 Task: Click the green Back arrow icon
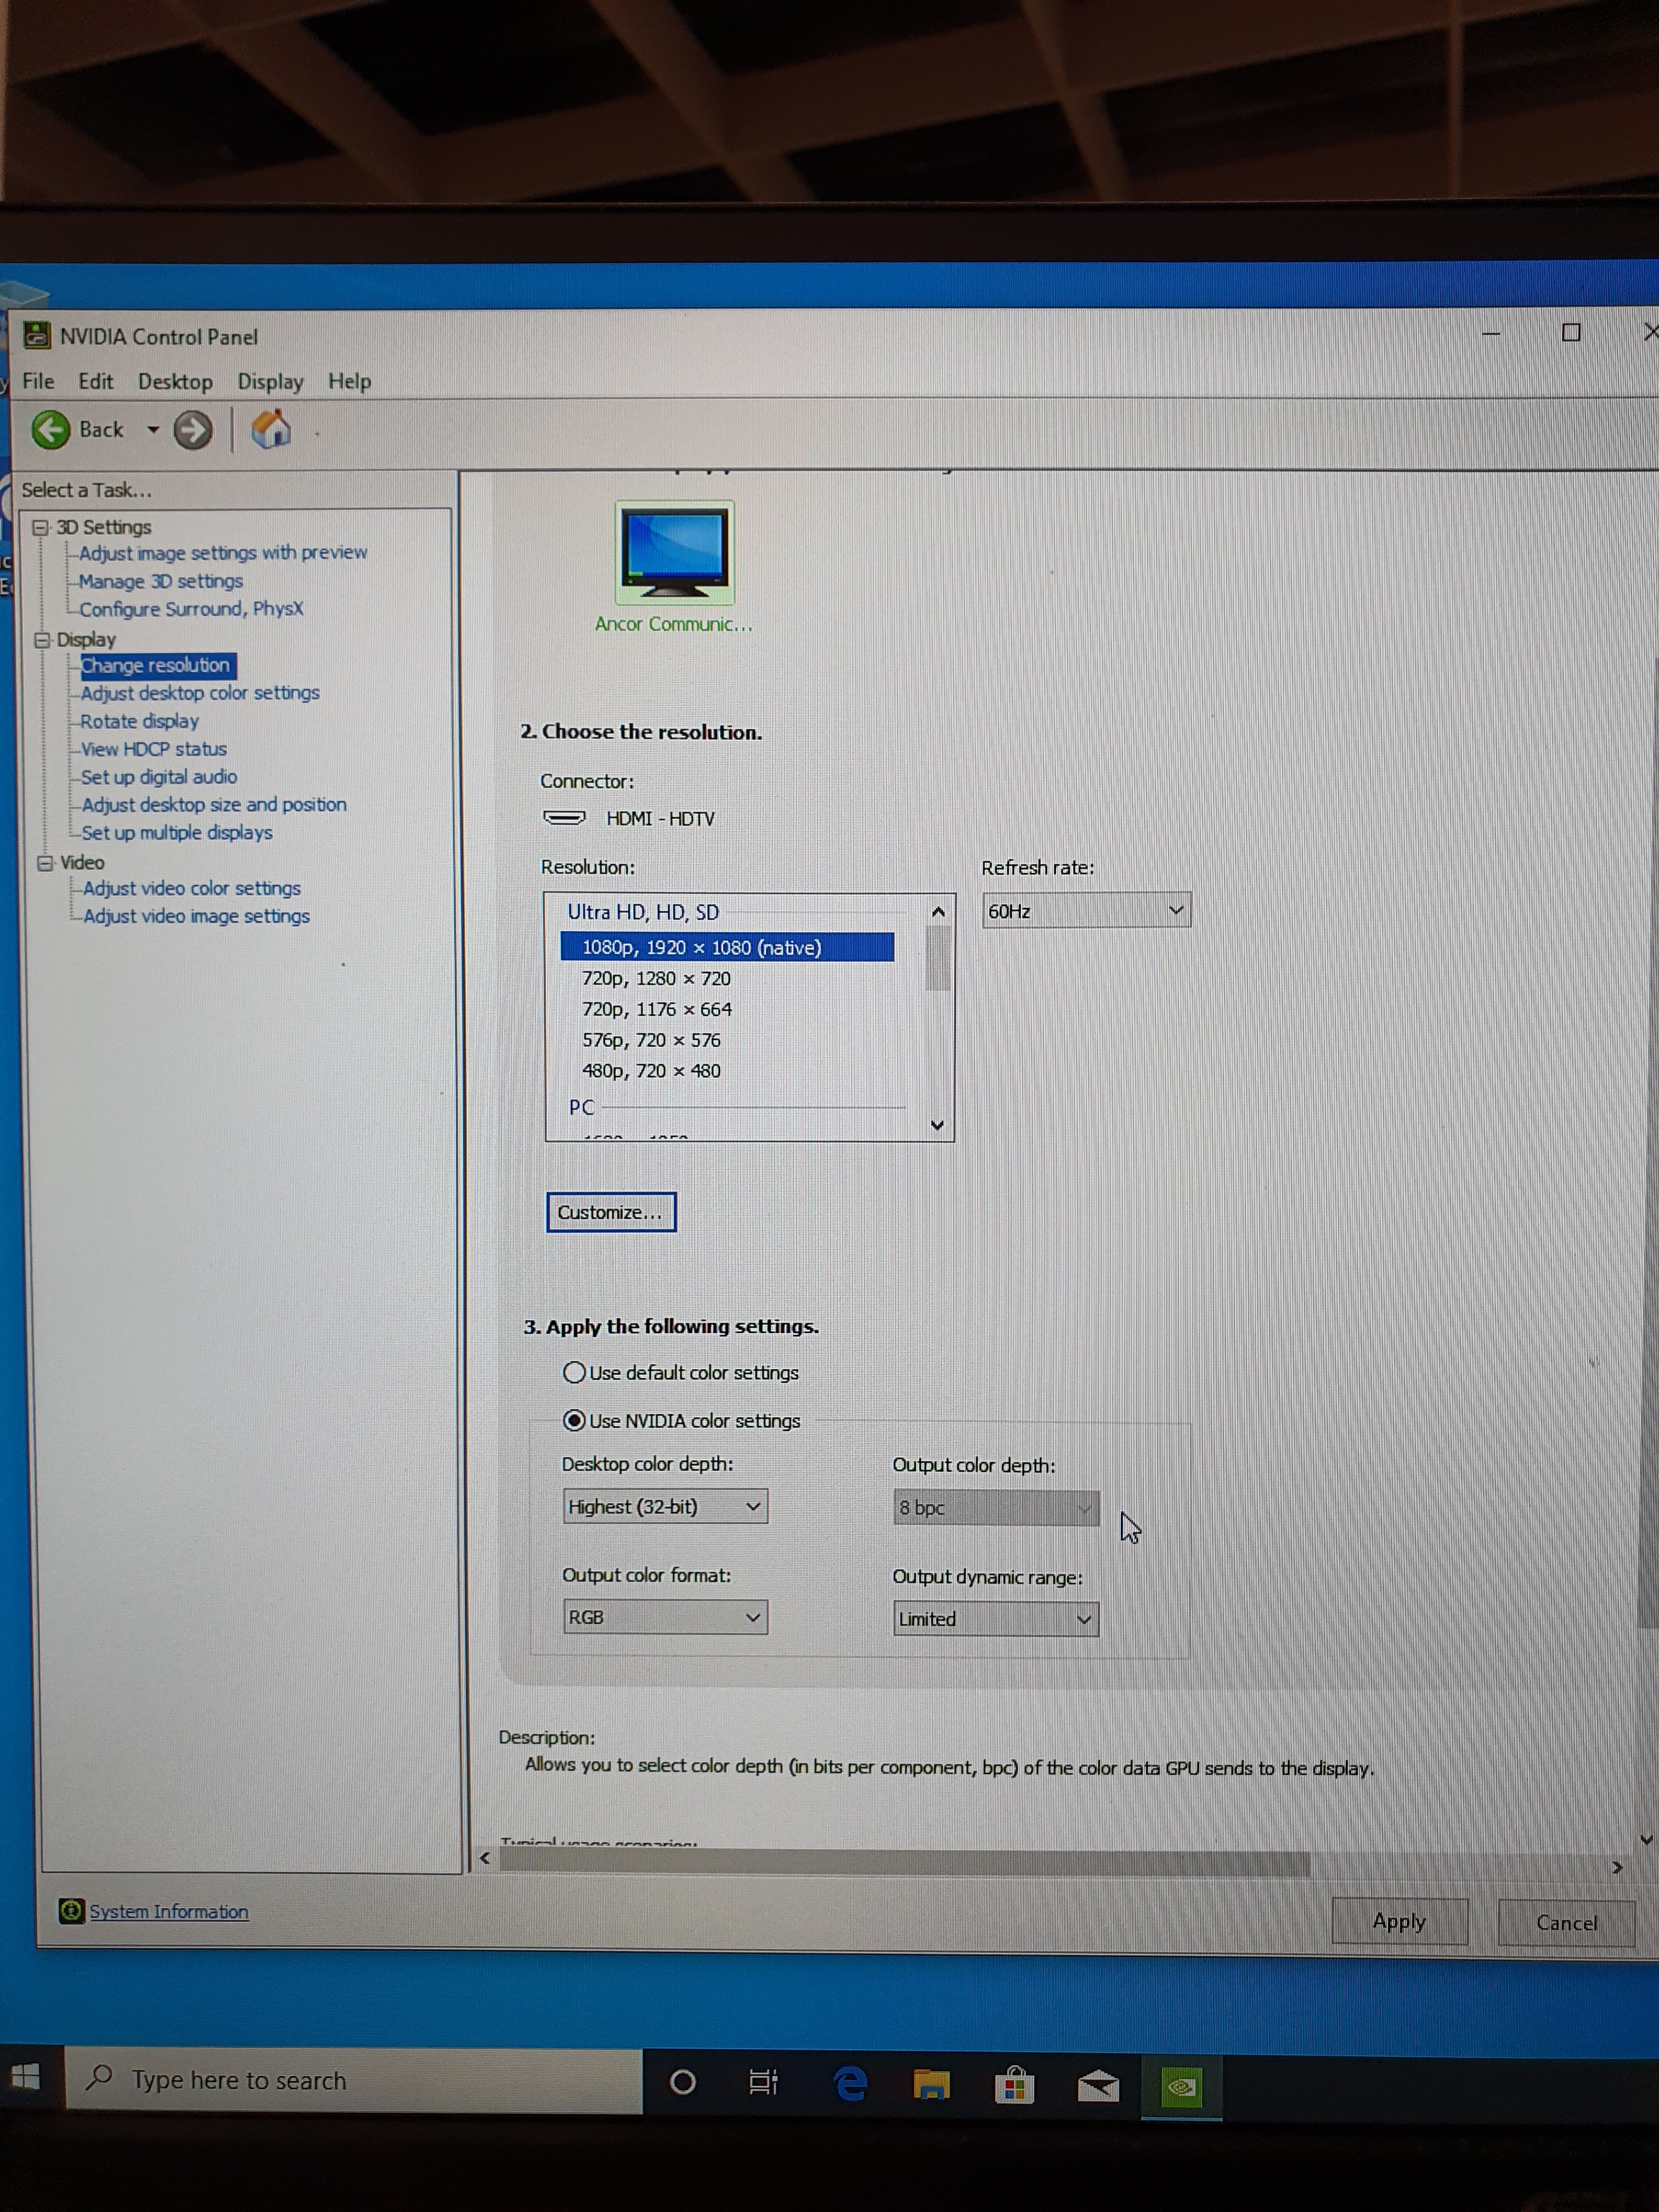pos(51,431)
